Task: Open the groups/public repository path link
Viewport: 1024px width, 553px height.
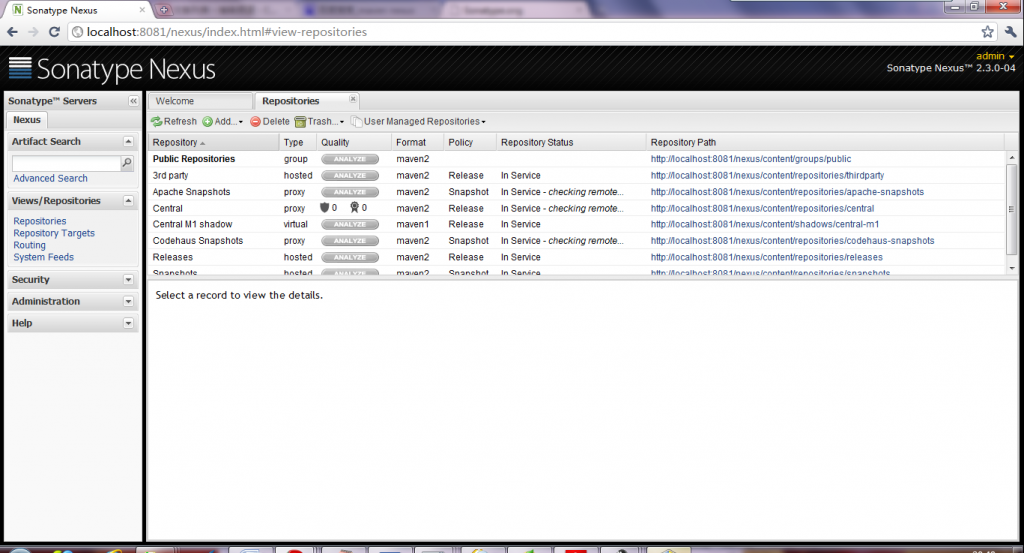Action: point(751,159)
